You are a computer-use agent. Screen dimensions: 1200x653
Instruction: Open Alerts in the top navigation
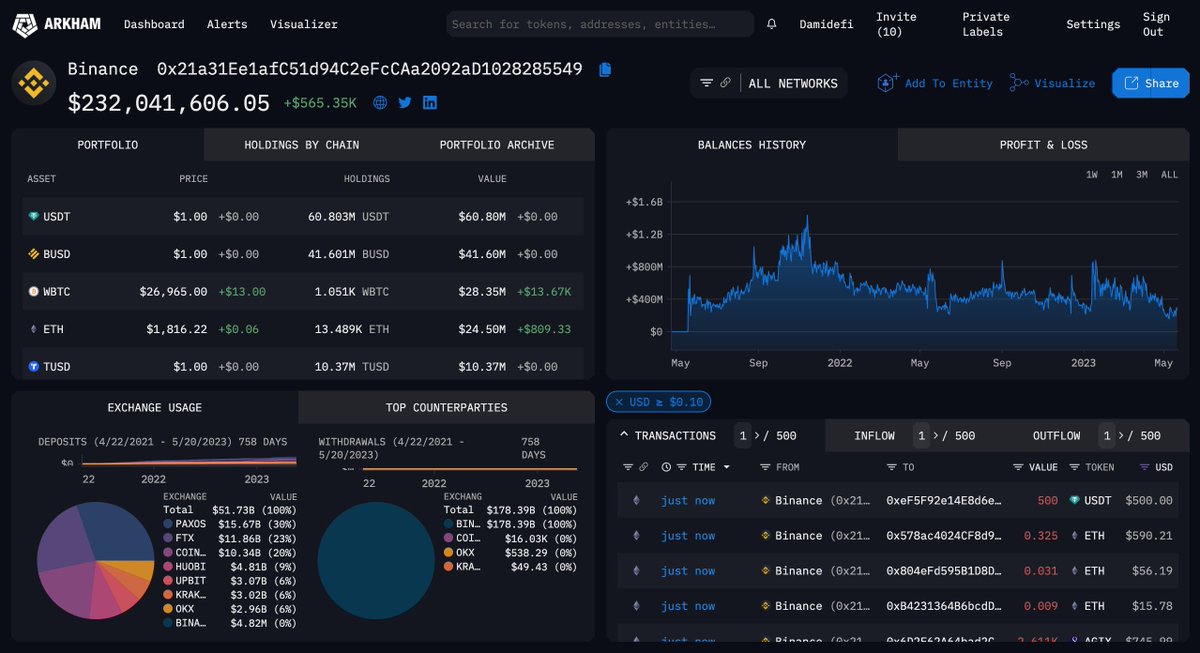click(227, 24)
